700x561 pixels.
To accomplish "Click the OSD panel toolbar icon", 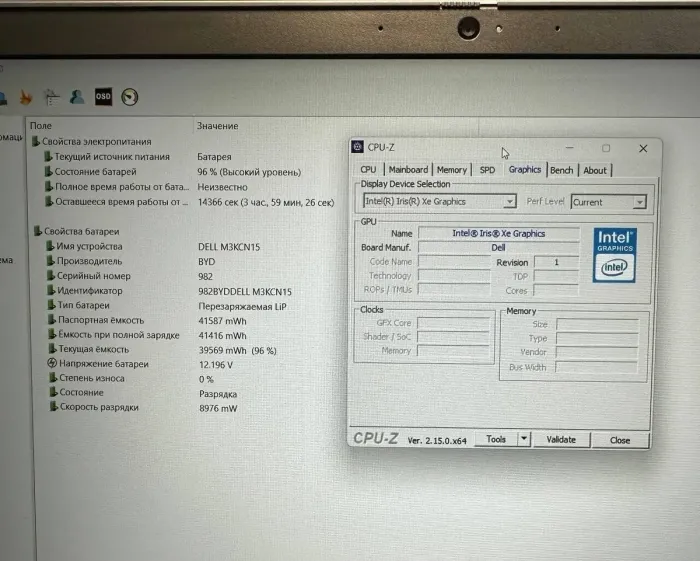I will (x=103, y=97).
